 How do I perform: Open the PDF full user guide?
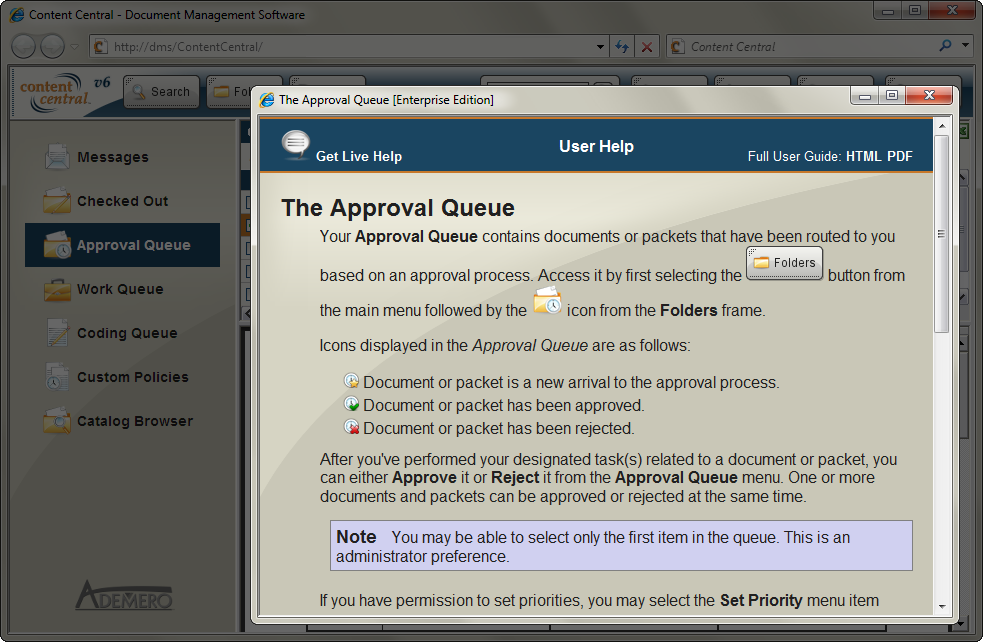click(x=900, y=156)
